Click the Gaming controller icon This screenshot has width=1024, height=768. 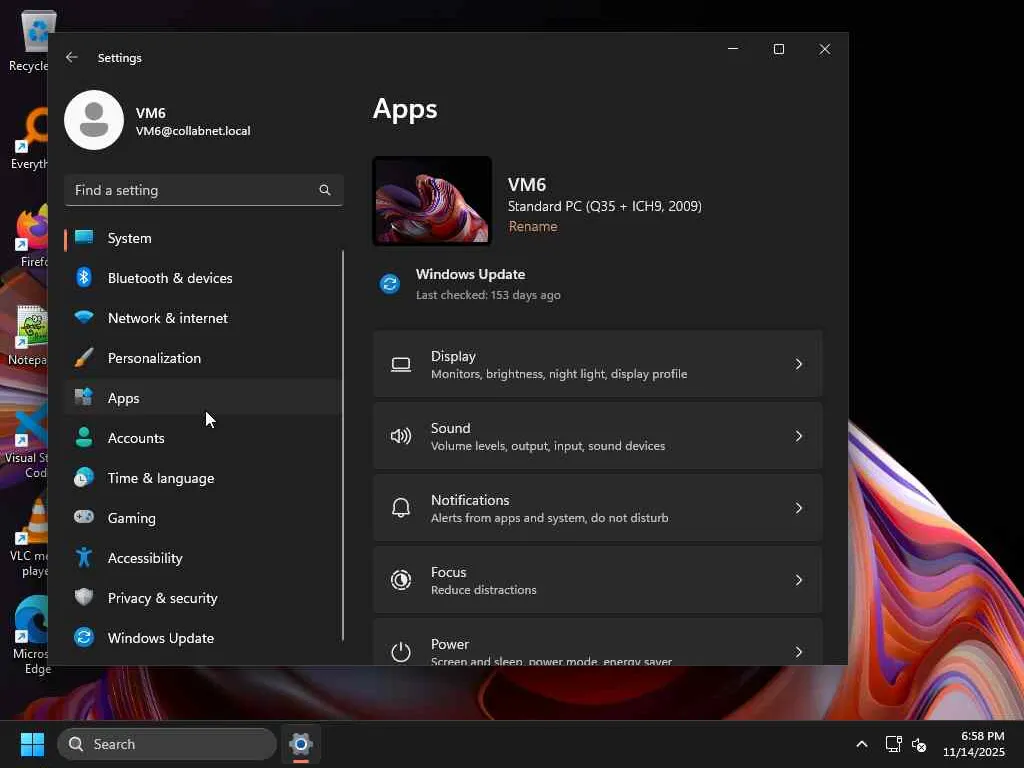click(85, 518)
